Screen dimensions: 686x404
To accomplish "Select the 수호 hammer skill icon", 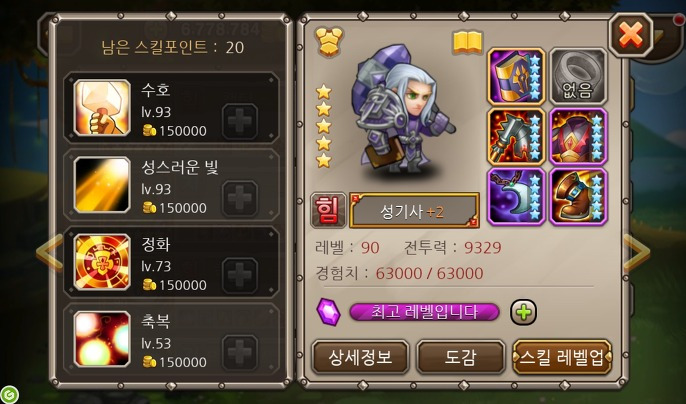I will tap(102, 108).
